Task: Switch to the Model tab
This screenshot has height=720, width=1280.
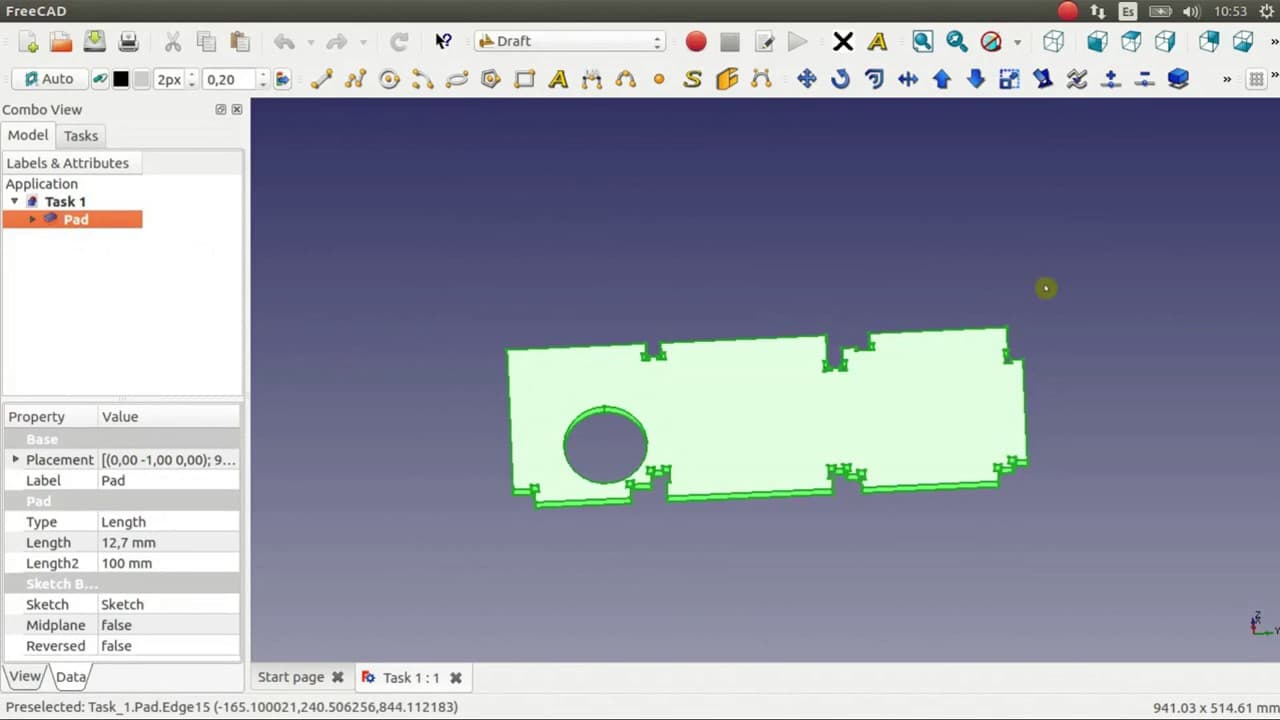Action: [28, 135]
